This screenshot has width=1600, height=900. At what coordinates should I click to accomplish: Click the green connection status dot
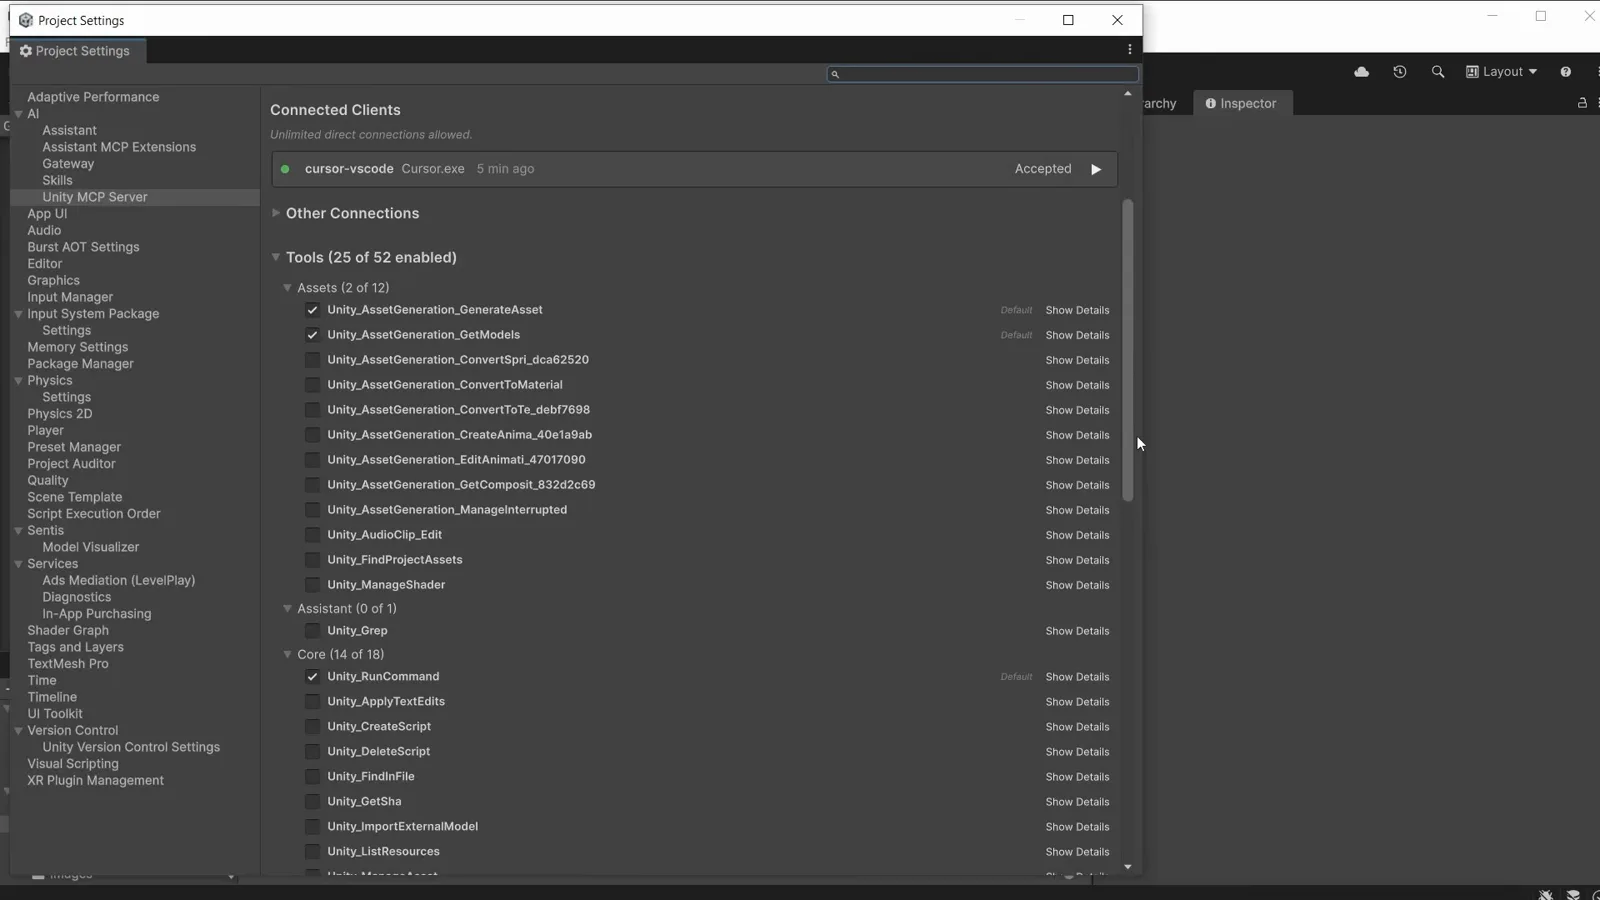click(285, 169)
